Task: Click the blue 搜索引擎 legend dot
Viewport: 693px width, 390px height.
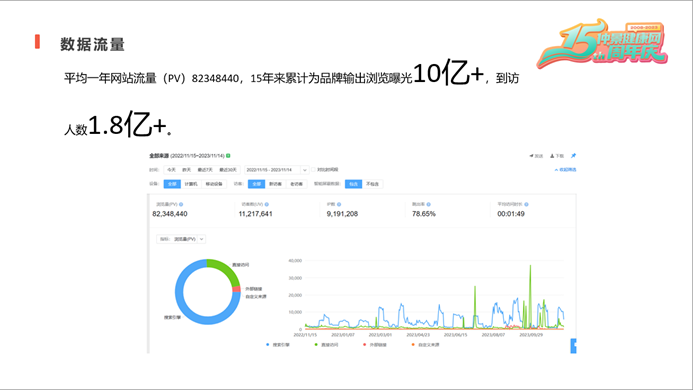Action: point(267,344)
